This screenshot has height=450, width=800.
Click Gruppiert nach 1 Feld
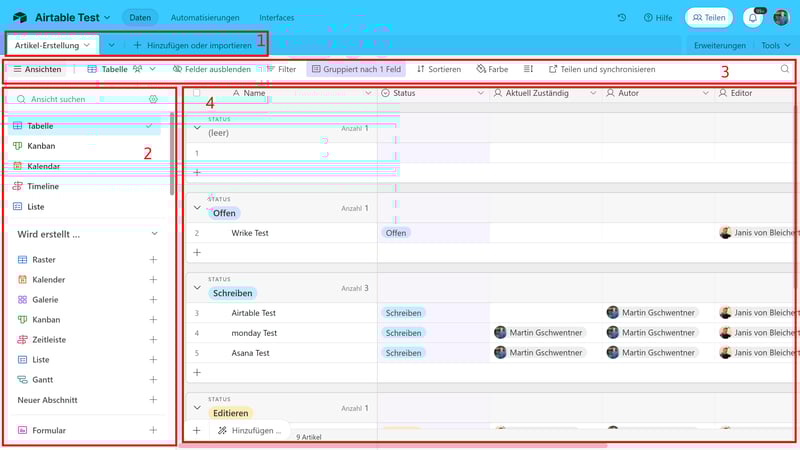(x=356, y=69)
